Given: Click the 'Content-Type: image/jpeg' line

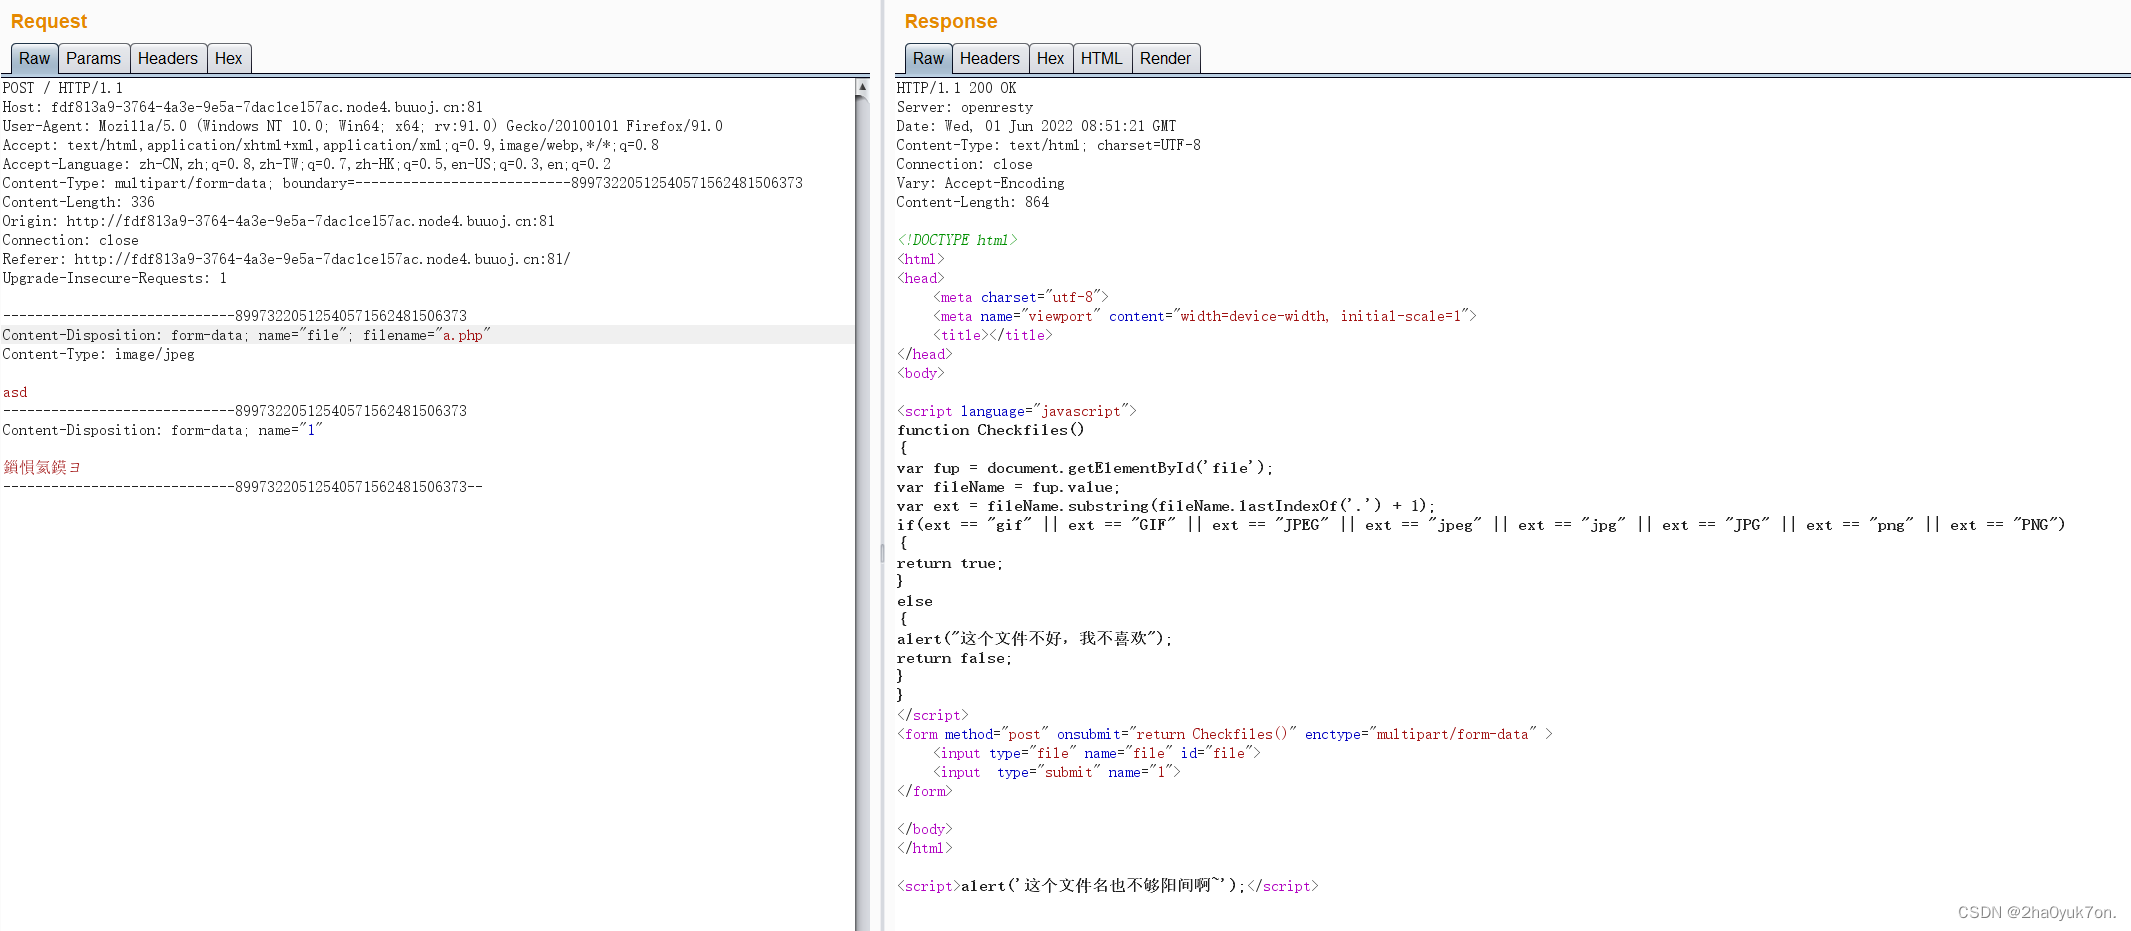Looking at the screenshot, I should [x=99, y=354].
